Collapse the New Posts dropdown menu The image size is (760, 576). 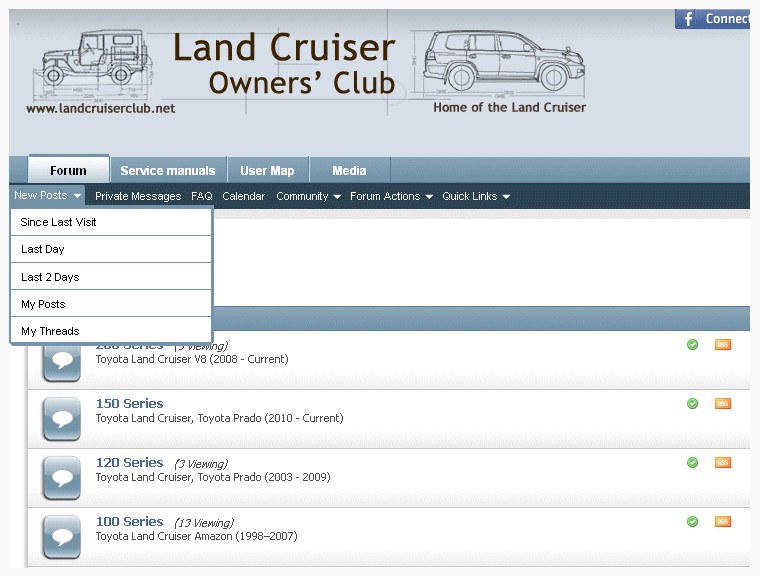(x=47, y=195)
